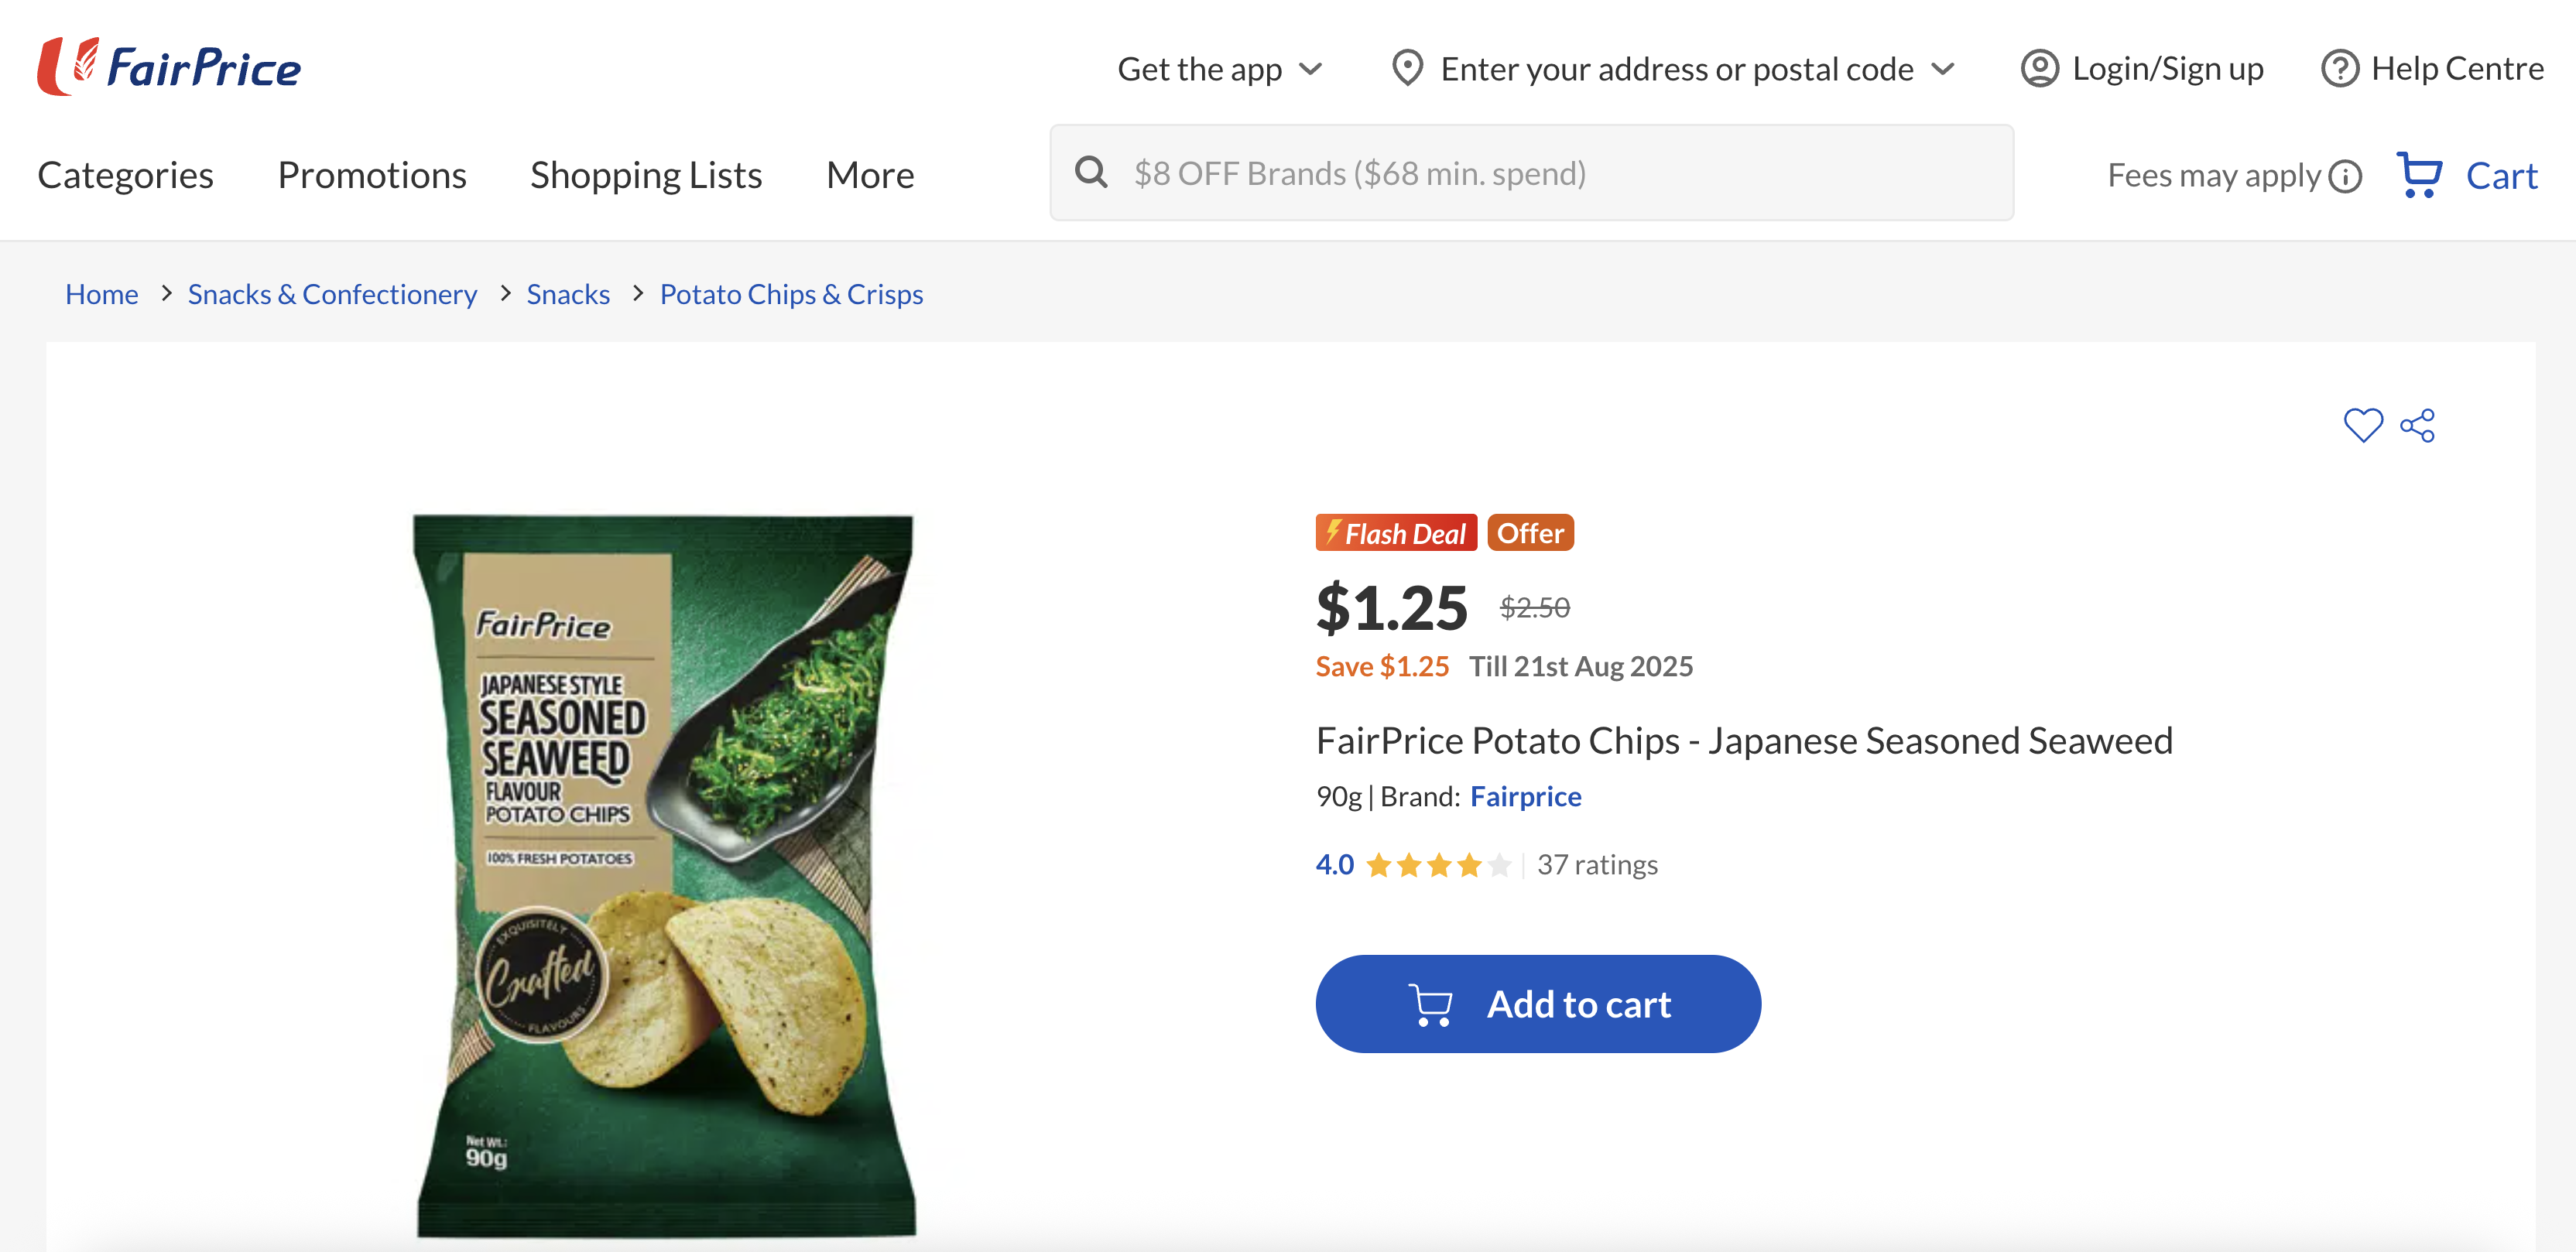Click the FairPrice logo
This screenshot has width=2576, height=1252.
169,67
